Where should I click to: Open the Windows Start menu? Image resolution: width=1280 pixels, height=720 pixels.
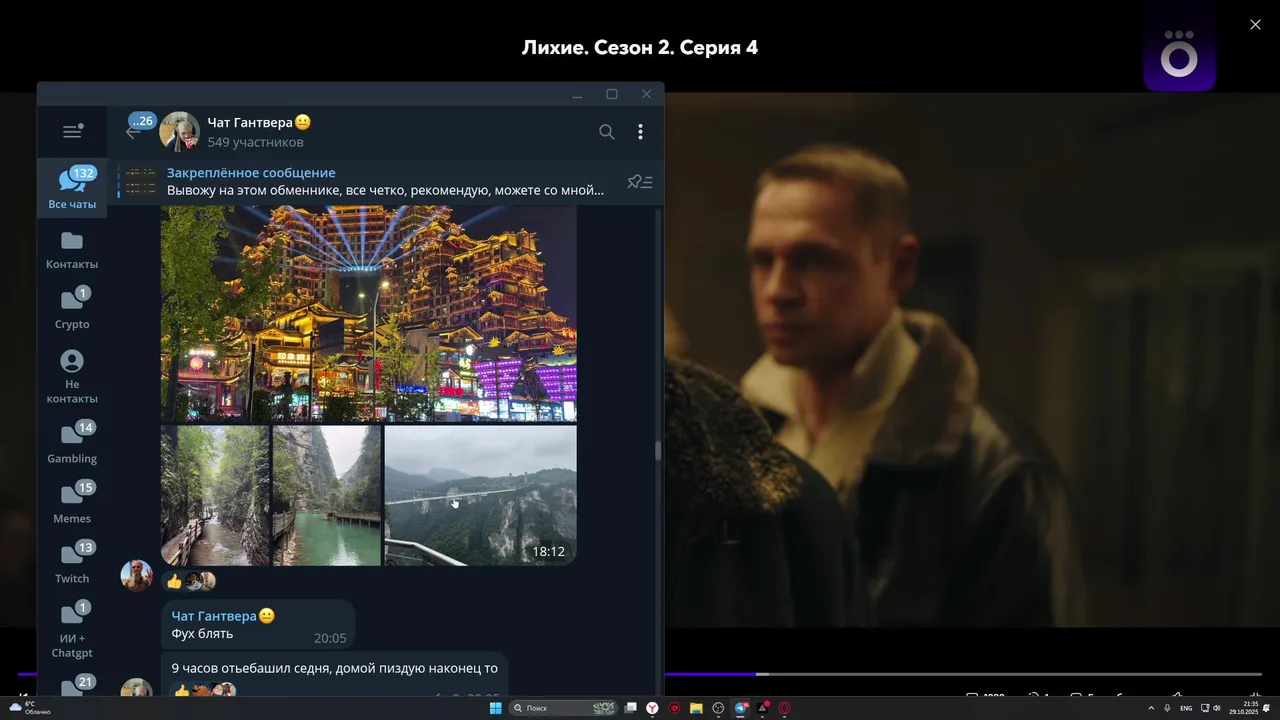pos(495,708)
